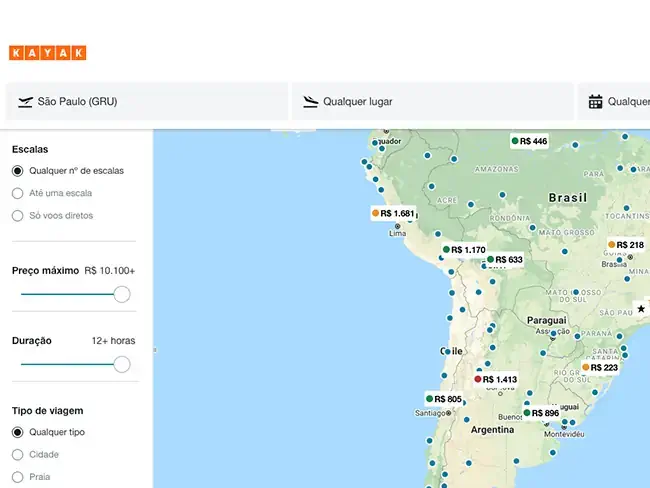This screenshot has height=488, width=650.
Task: Open the R$ 896 price marker near Buenos Aires
Action: 541,413
